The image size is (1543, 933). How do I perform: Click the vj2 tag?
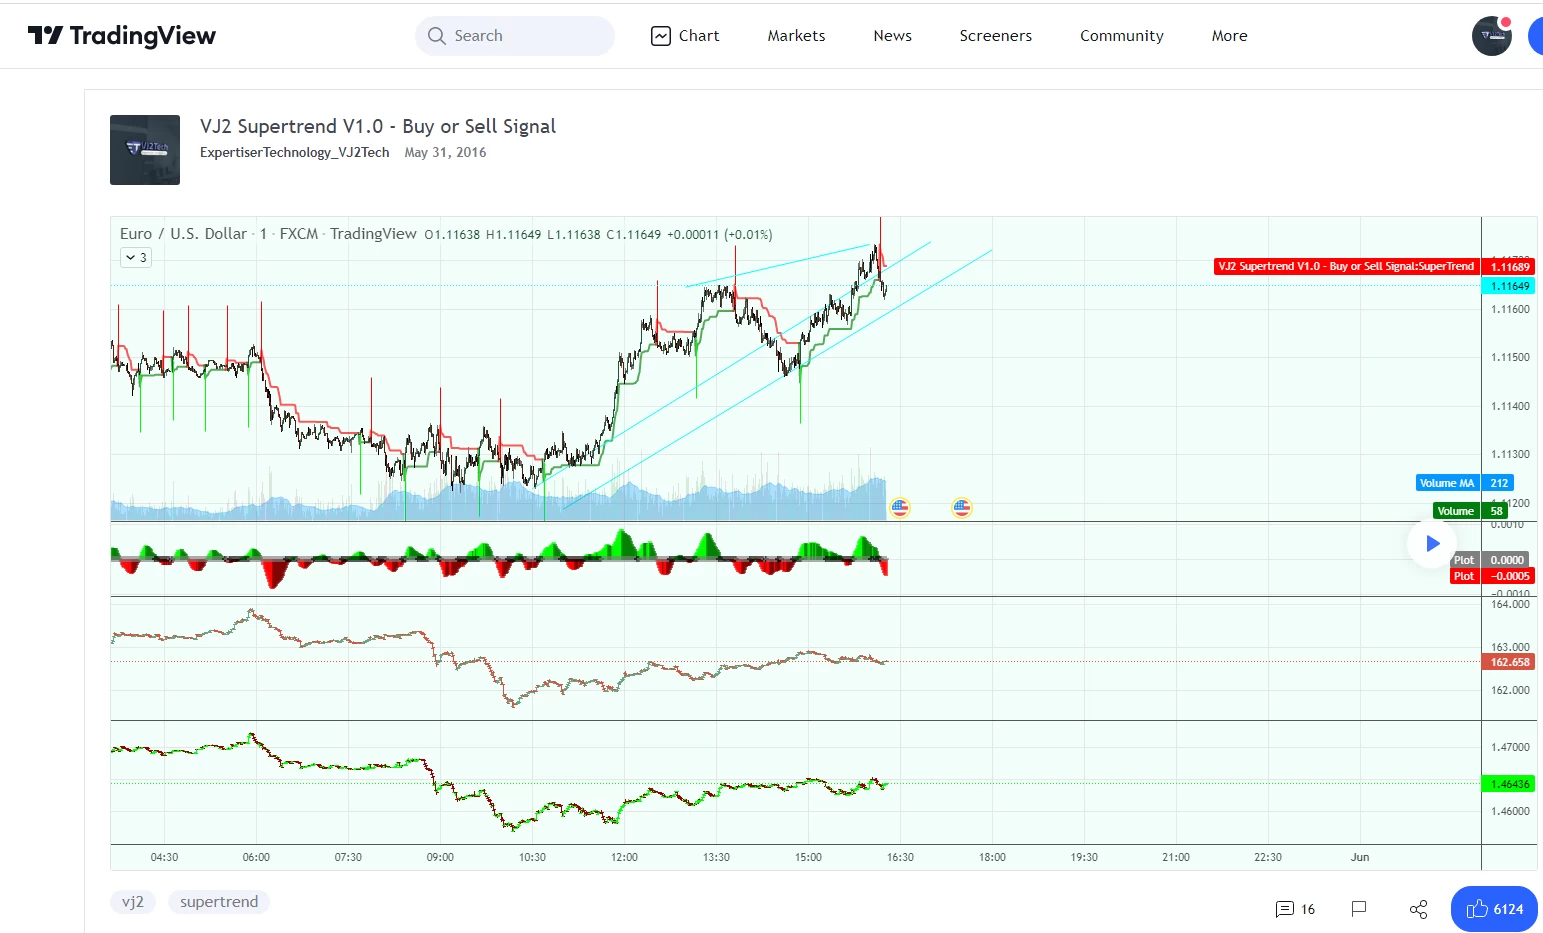point(133,901)
